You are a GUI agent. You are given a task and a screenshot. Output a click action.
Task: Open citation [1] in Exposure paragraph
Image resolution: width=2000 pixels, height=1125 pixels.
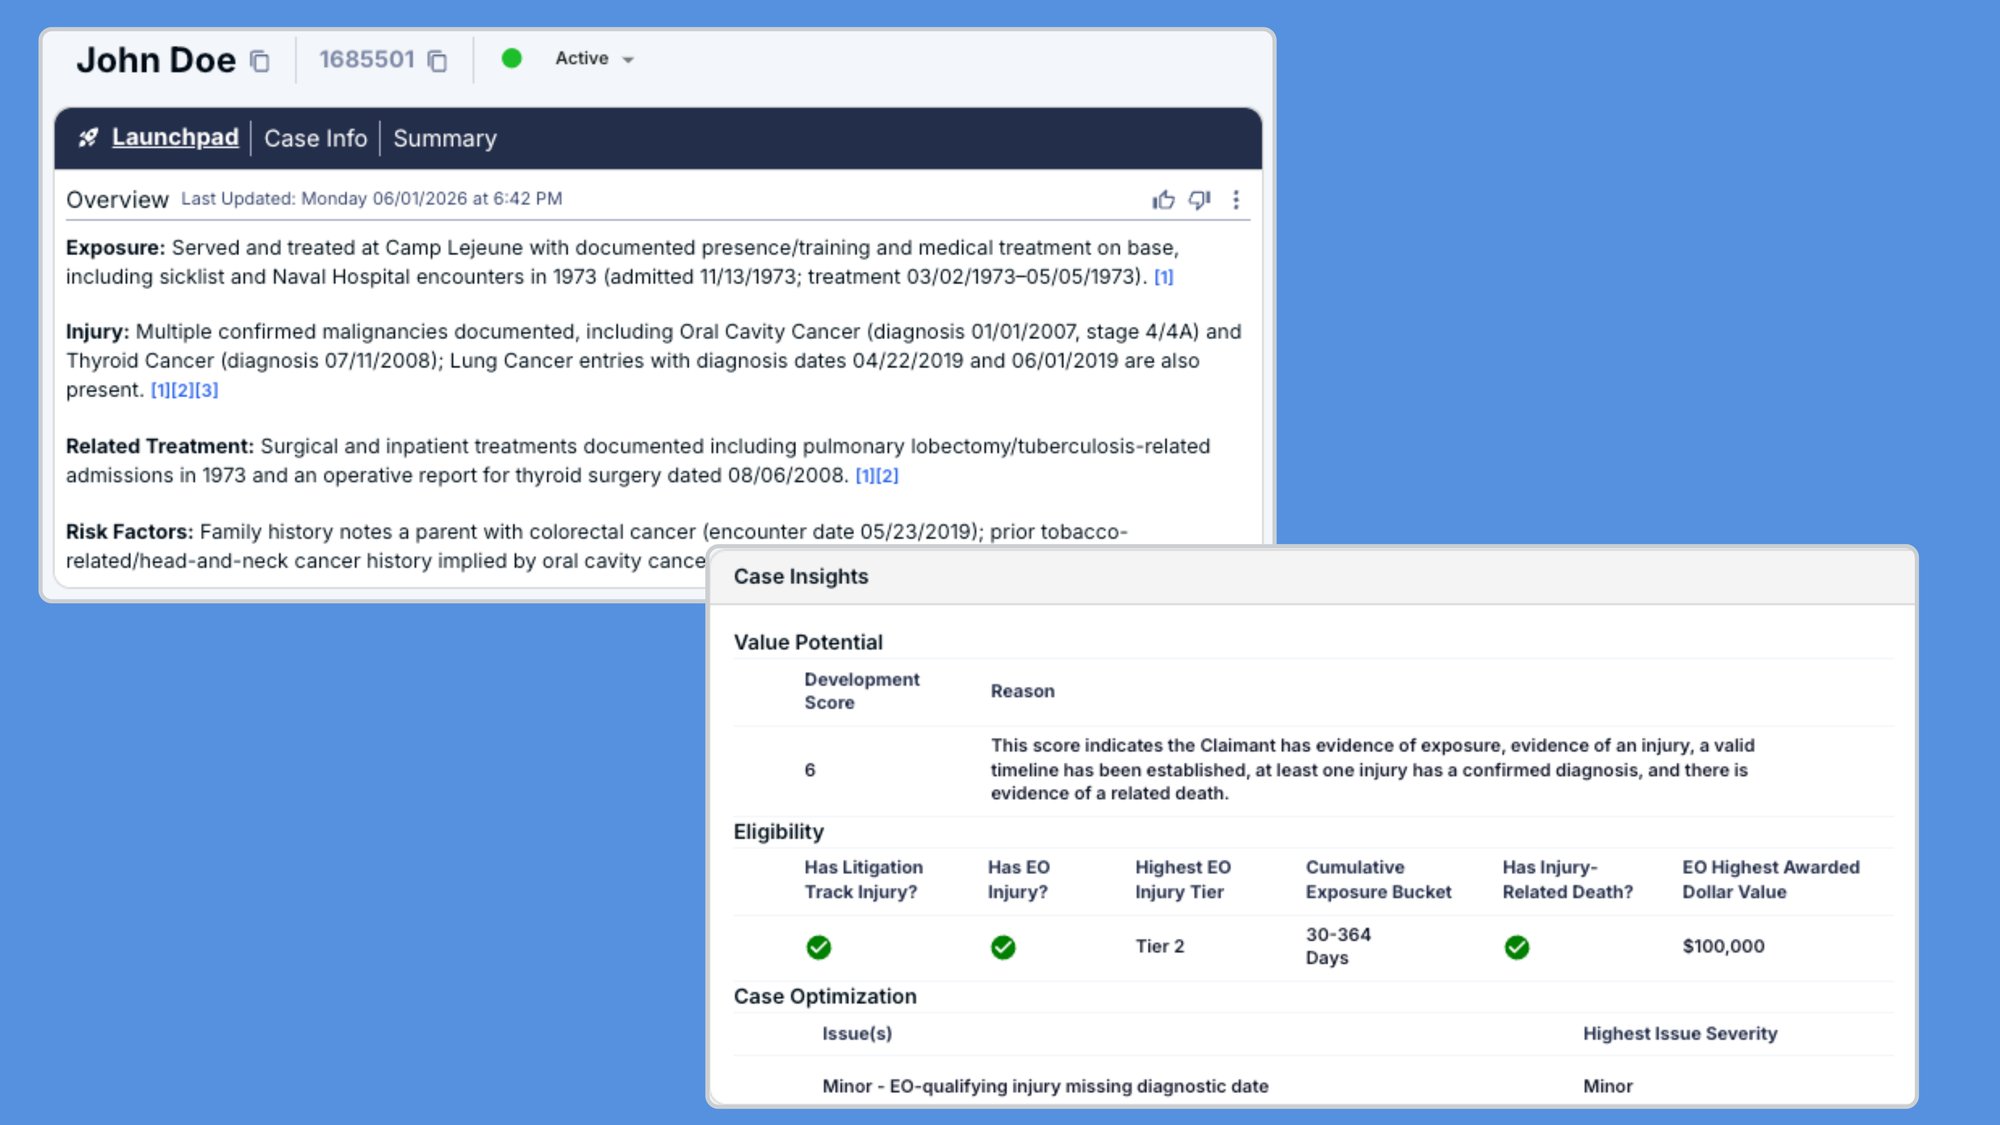1164,277
